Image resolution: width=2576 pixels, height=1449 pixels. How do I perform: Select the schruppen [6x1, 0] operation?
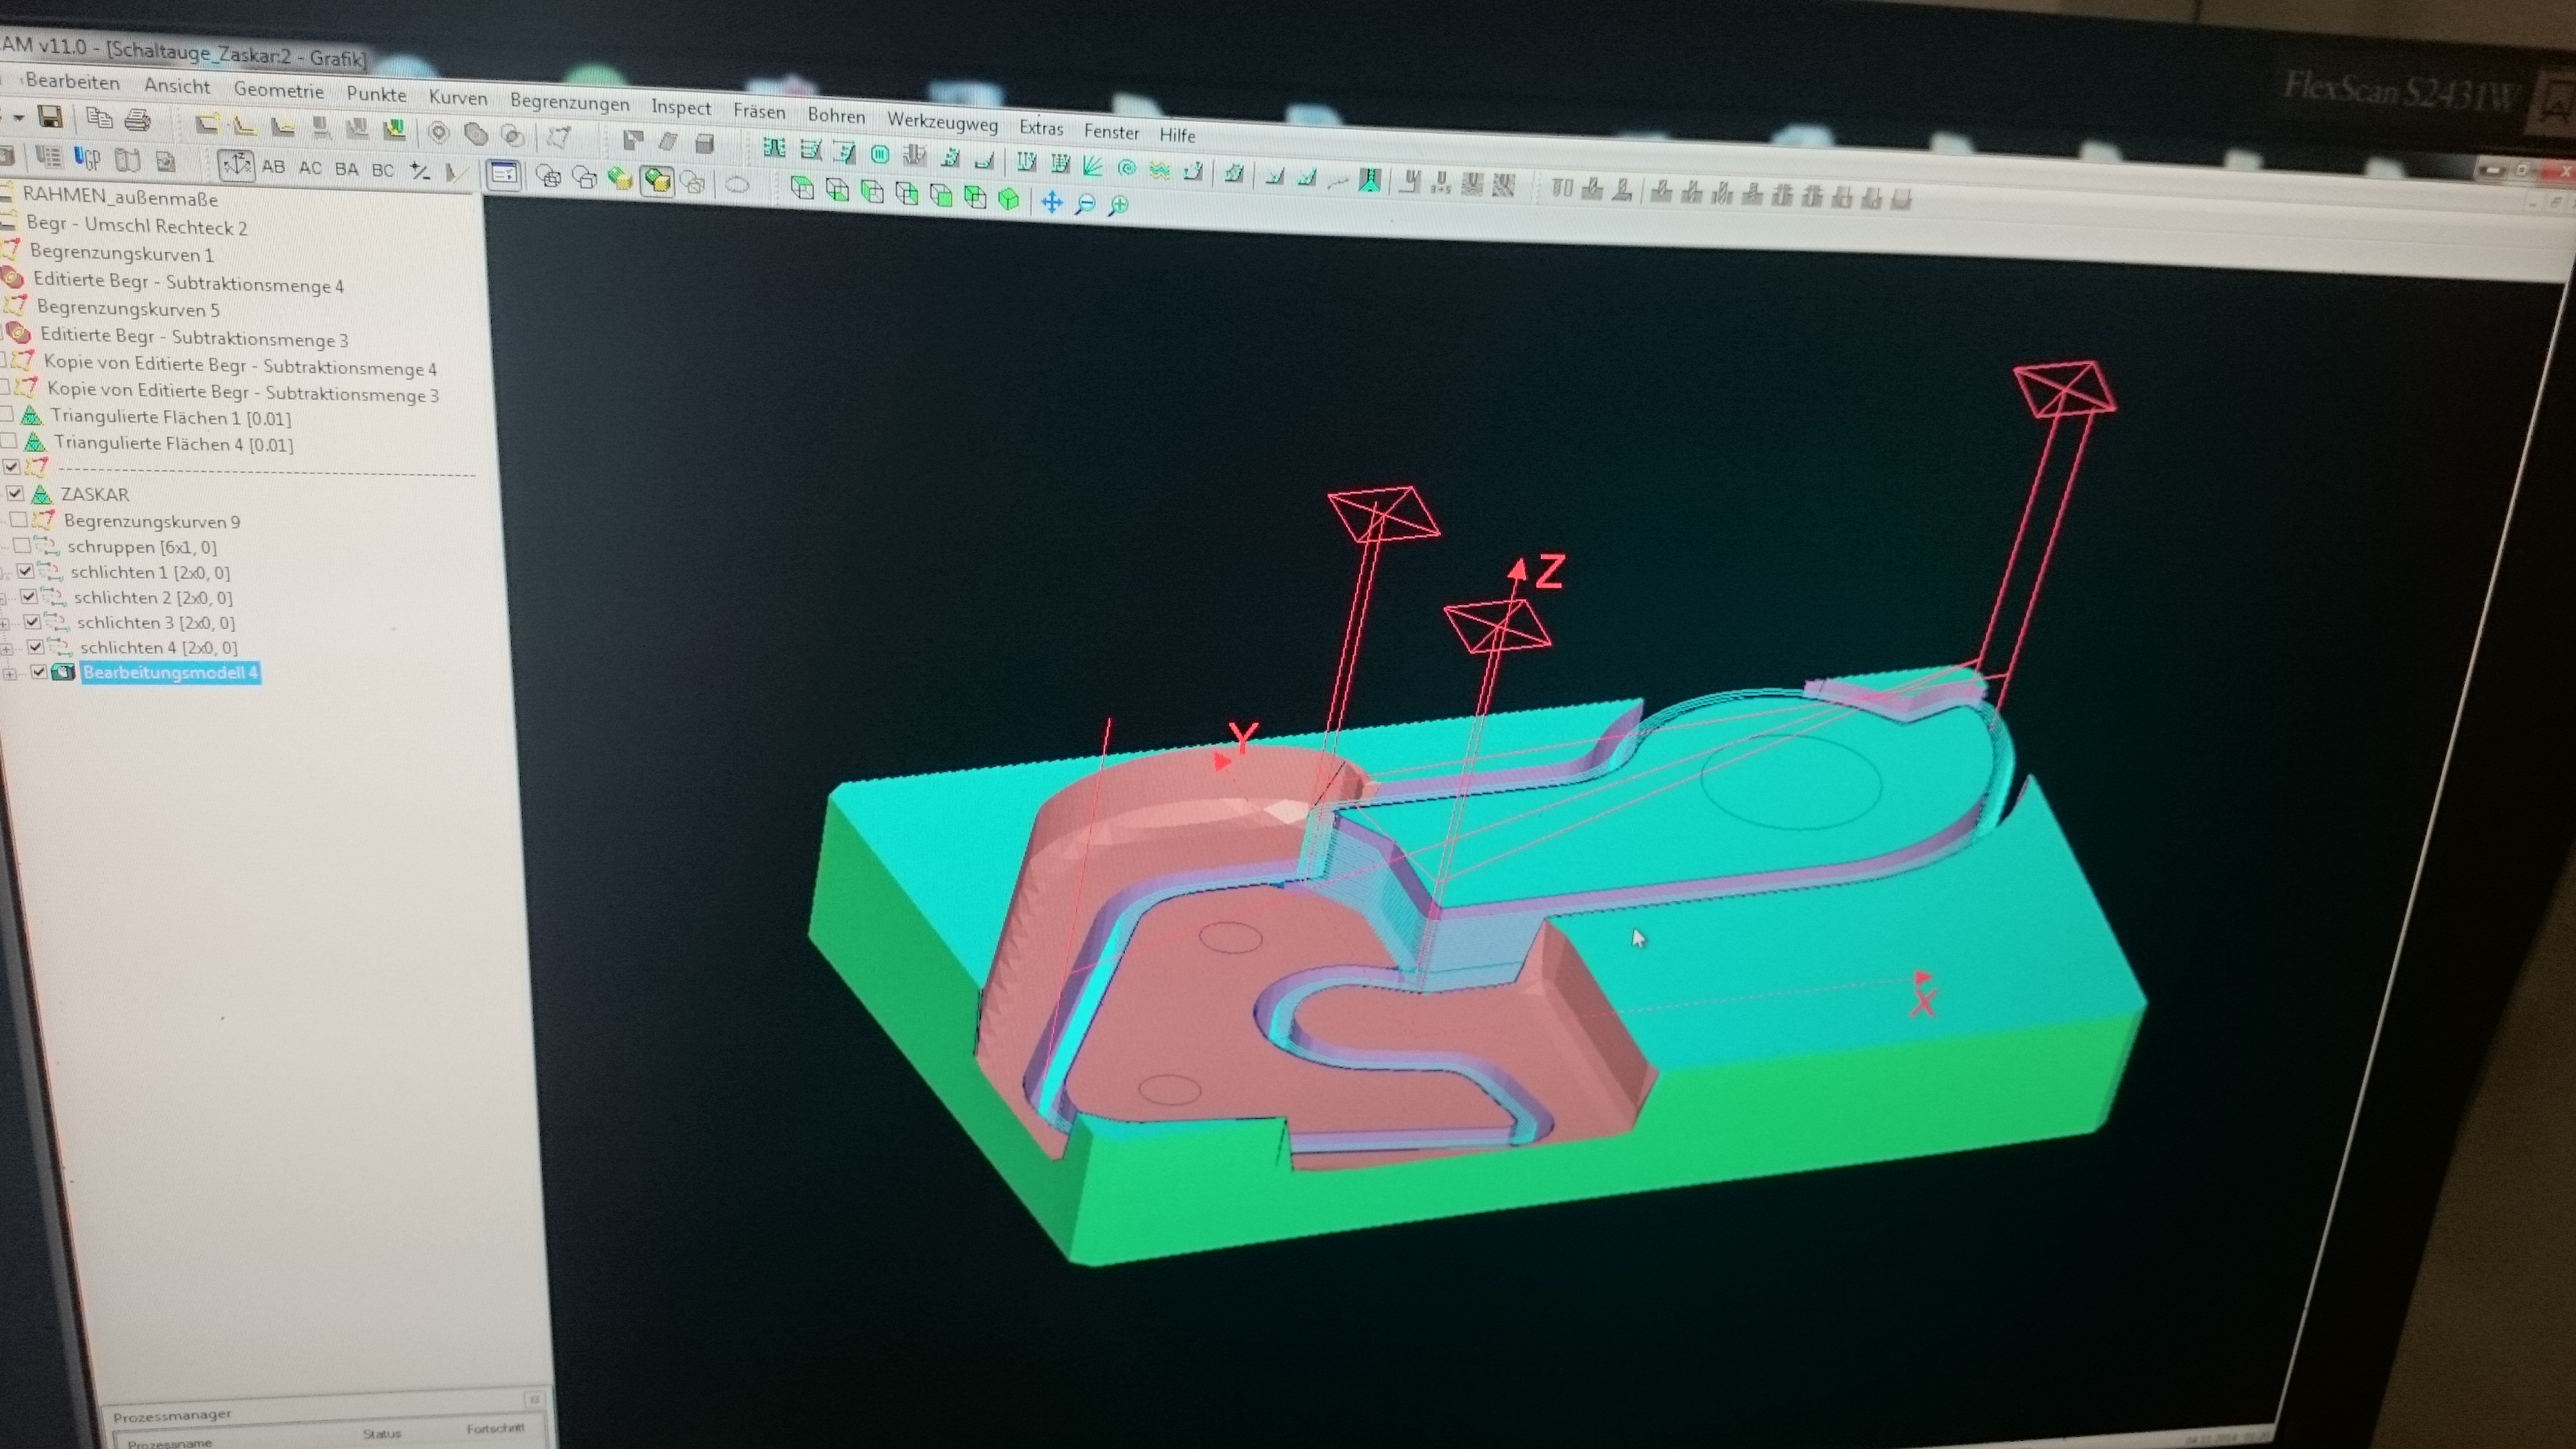tap(142, 546)
